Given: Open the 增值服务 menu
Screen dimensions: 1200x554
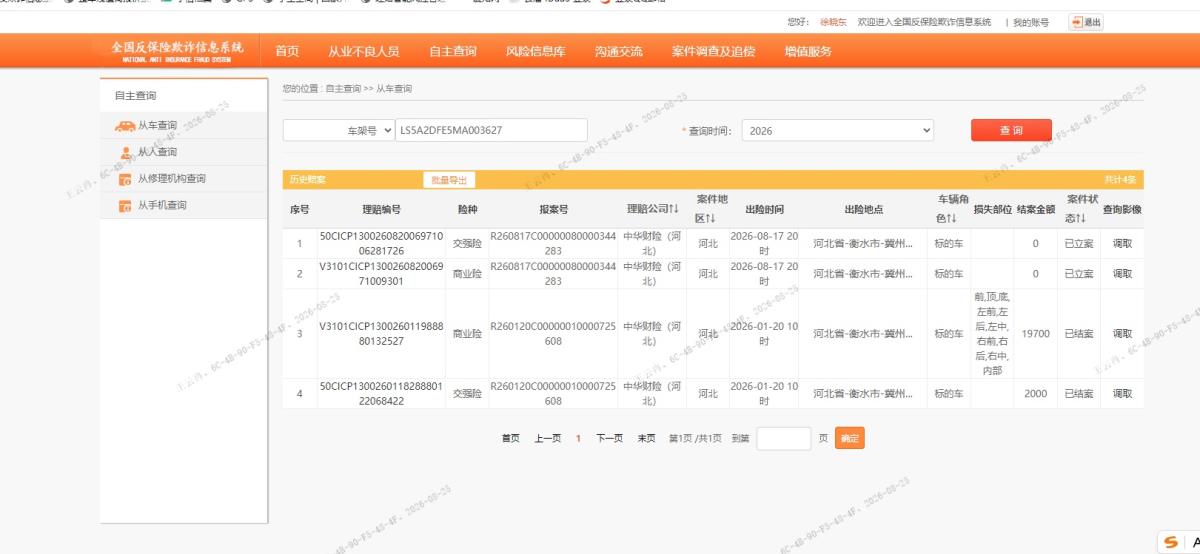Looking at the screenshot, I should pyautogui.click(x=808, y=52).
